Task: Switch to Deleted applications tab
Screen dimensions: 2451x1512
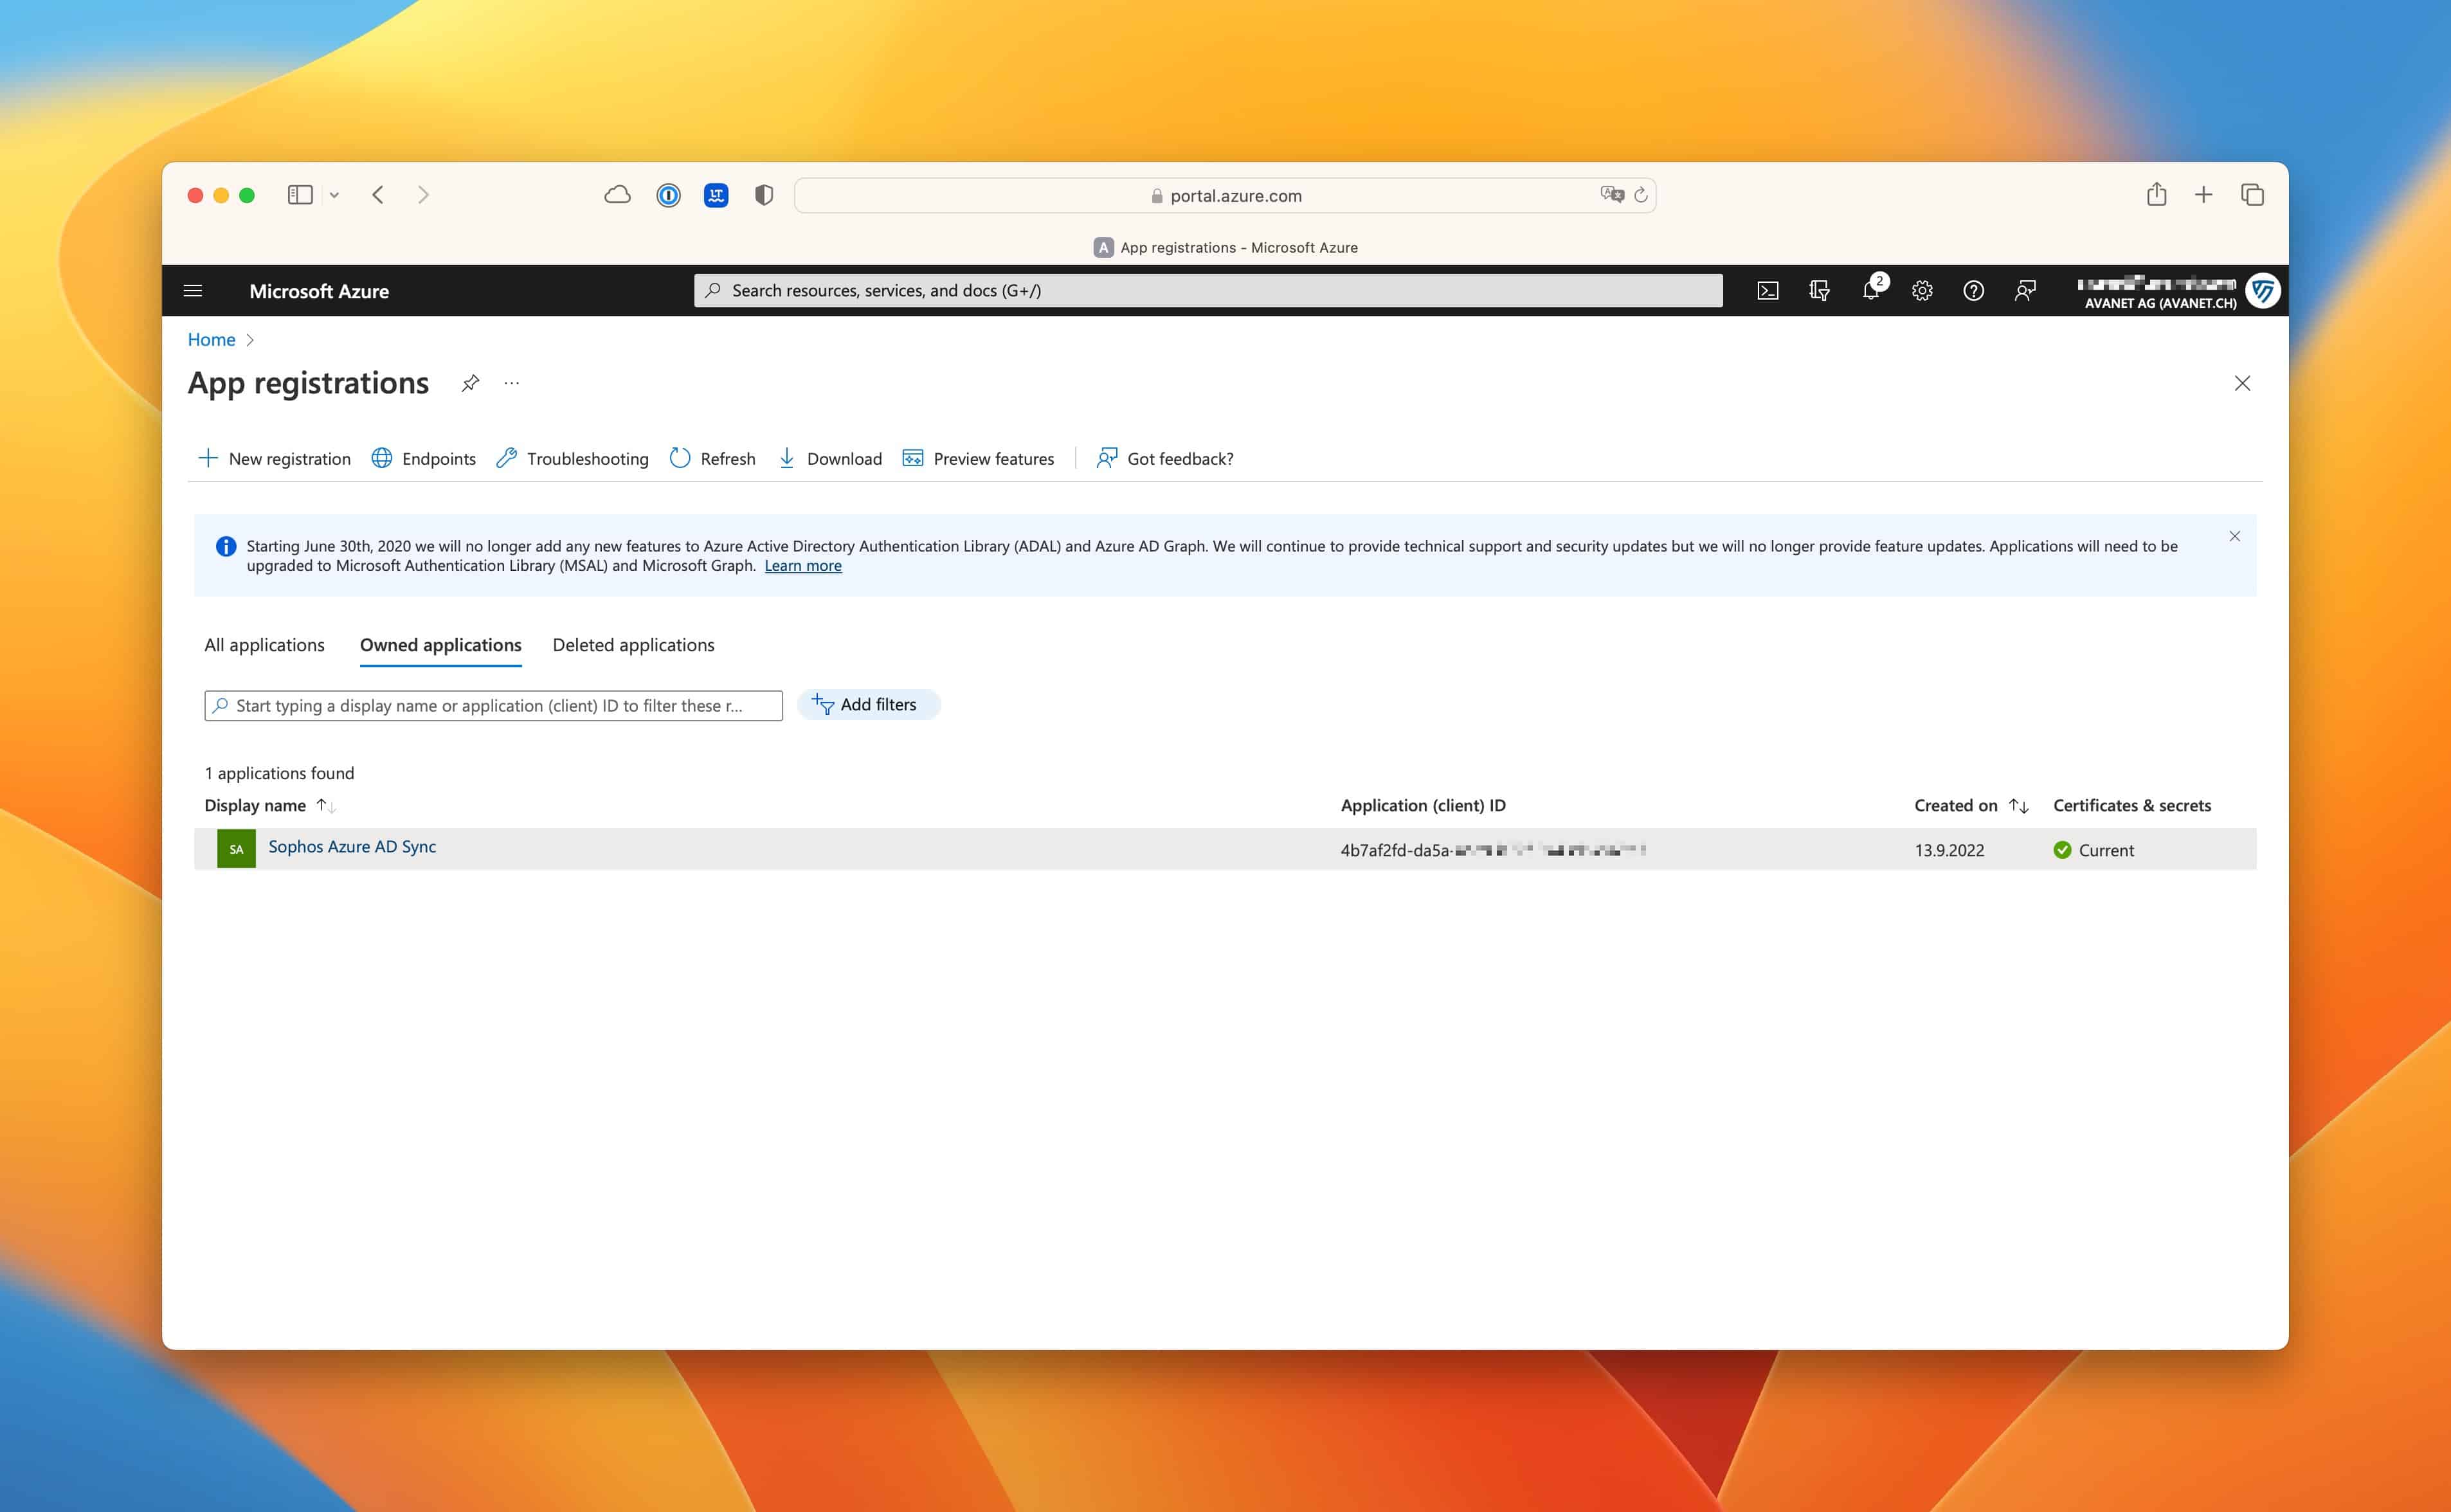Action: click(x=634, y=645)
